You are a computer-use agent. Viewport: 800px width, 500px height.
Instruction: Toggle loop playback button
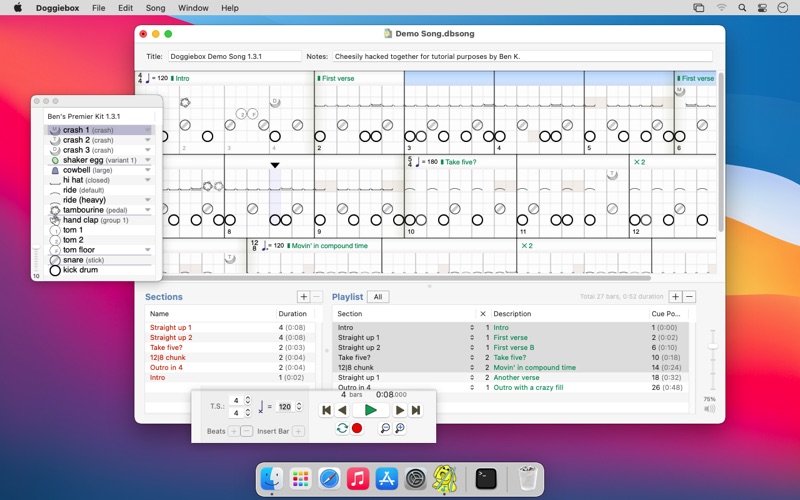(x=342, y=429)
